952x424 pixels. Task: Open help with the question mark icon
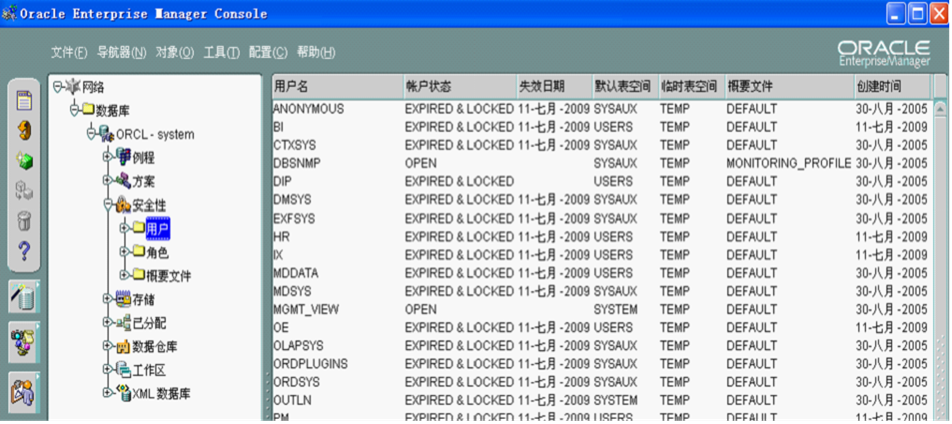click(x=24, y=250)
